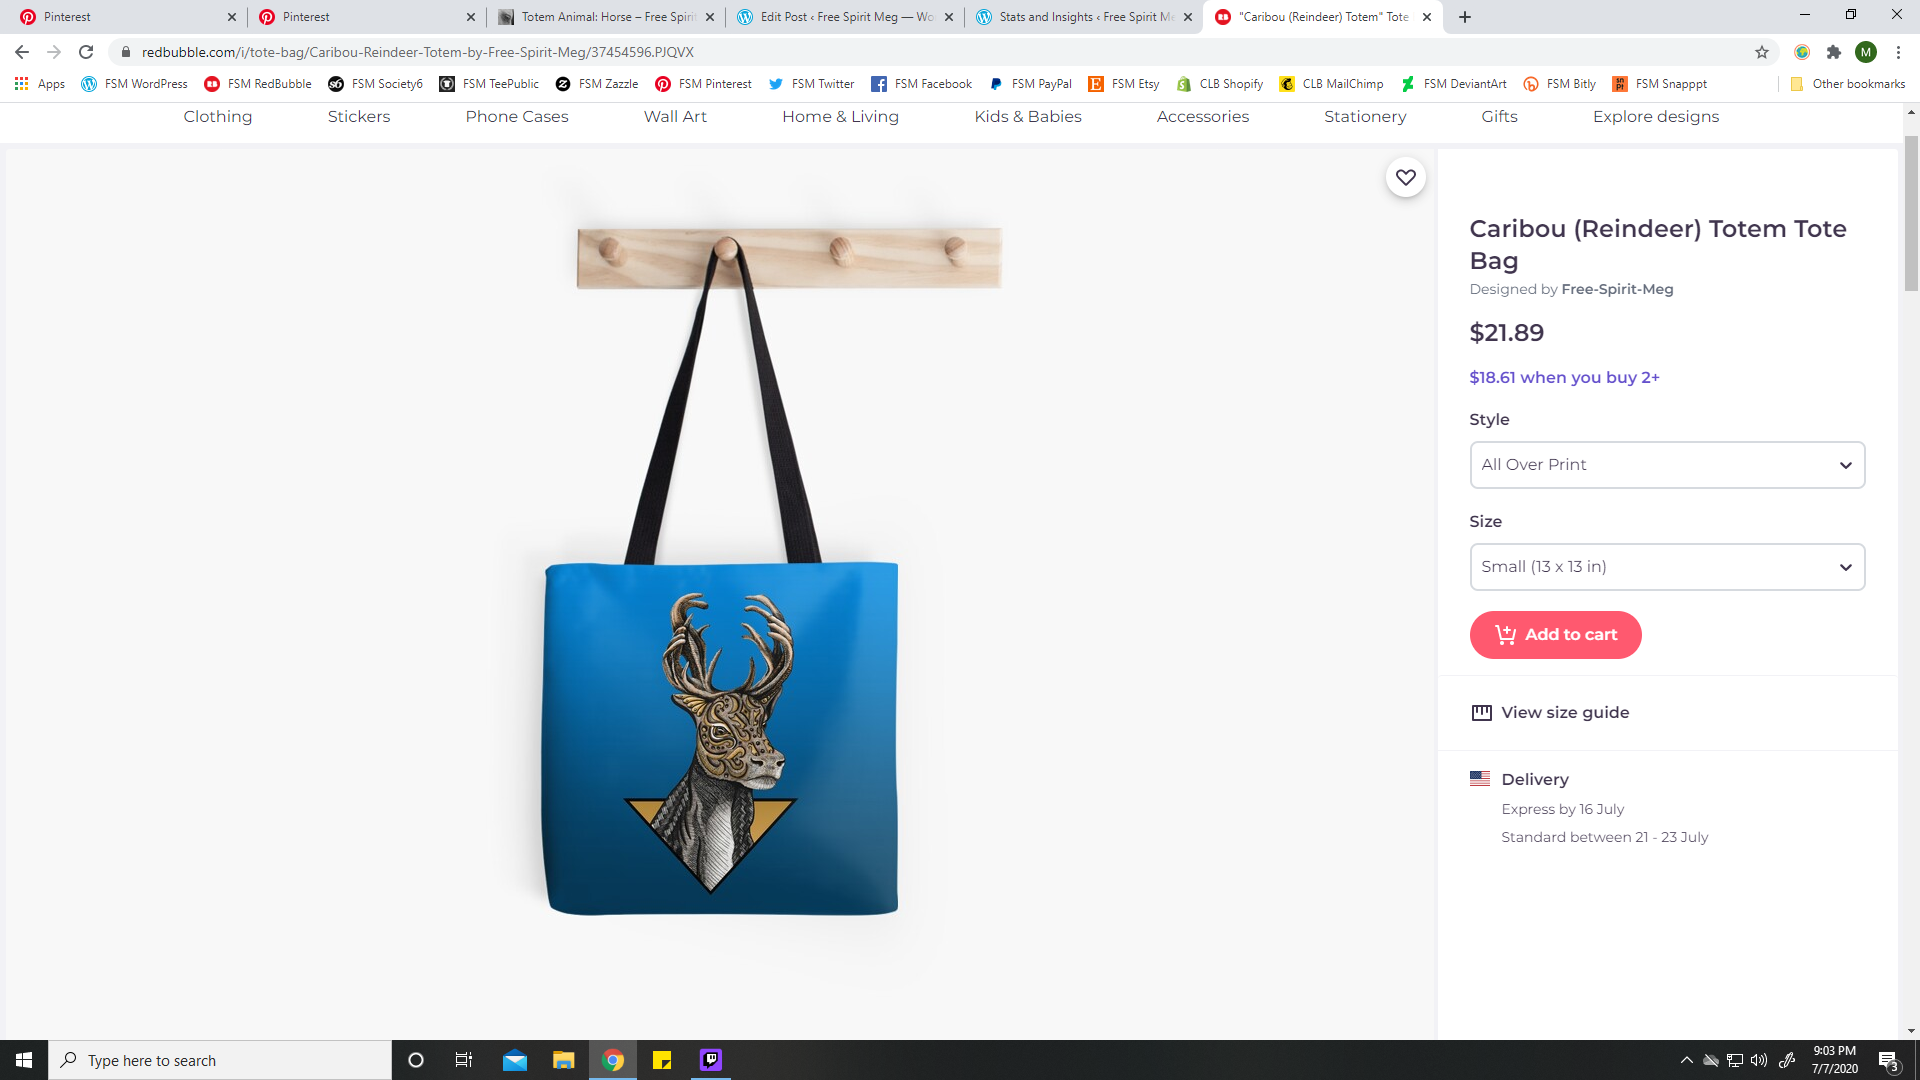Screen dimensions: 1920x1080
Task: Click the View size guide ruler icon
Action: [1481, 713]
